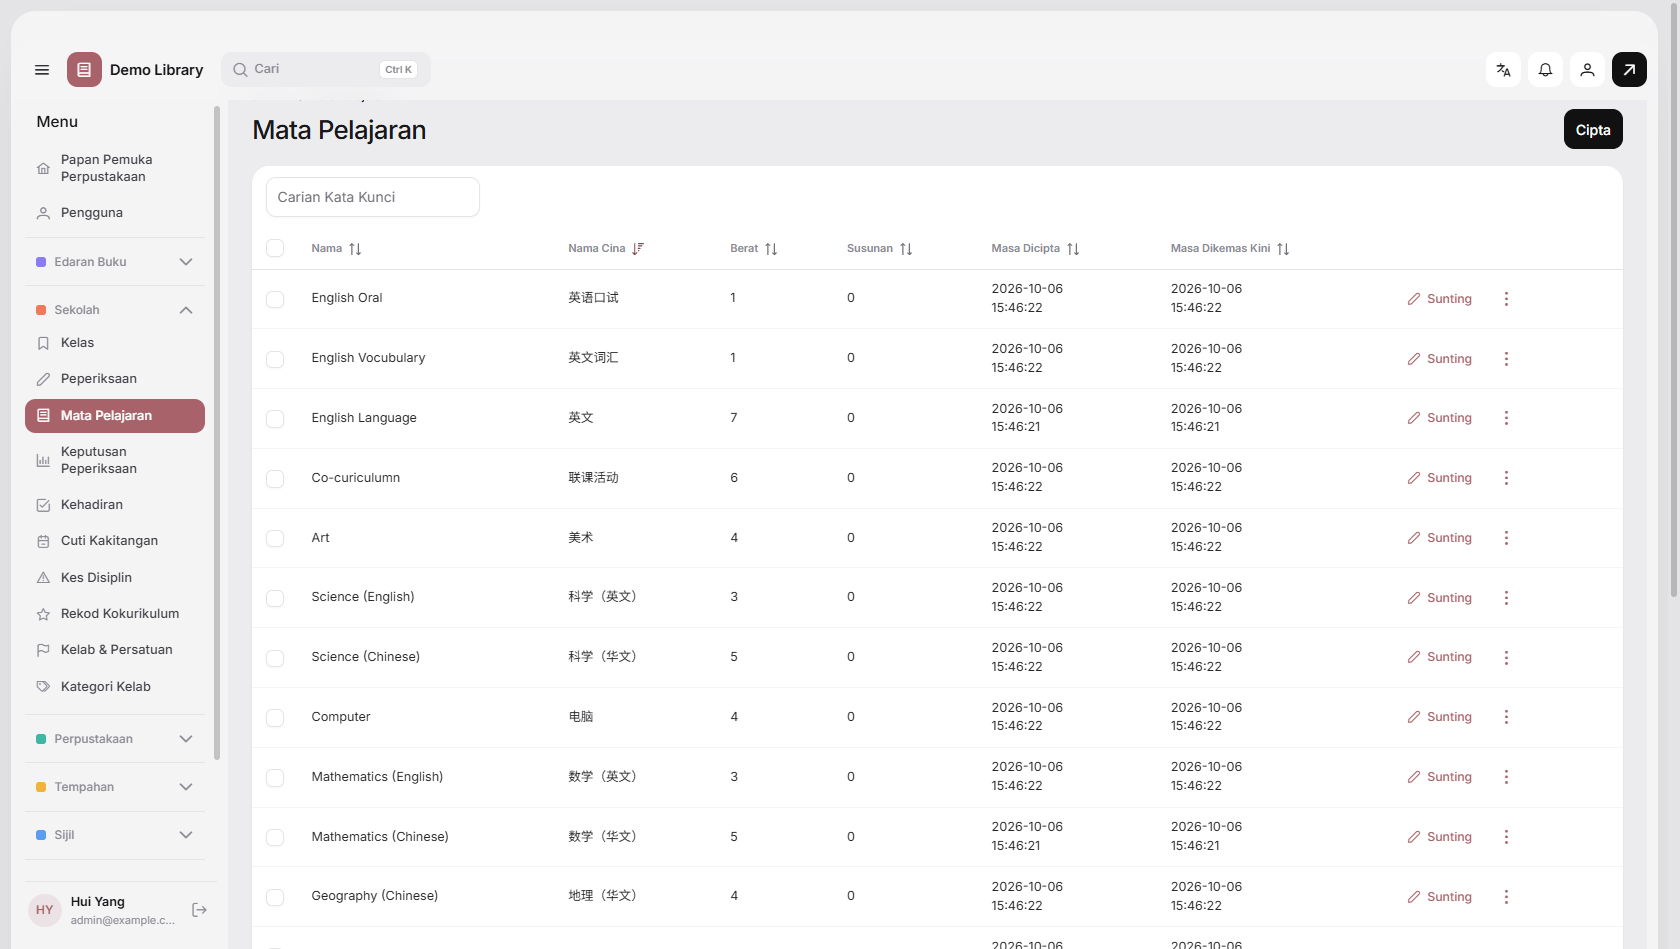This screenshot has width=1680, height=949.
Task: Go to Kes Disiplin in sidebar
Action: [x=115, y=578]
